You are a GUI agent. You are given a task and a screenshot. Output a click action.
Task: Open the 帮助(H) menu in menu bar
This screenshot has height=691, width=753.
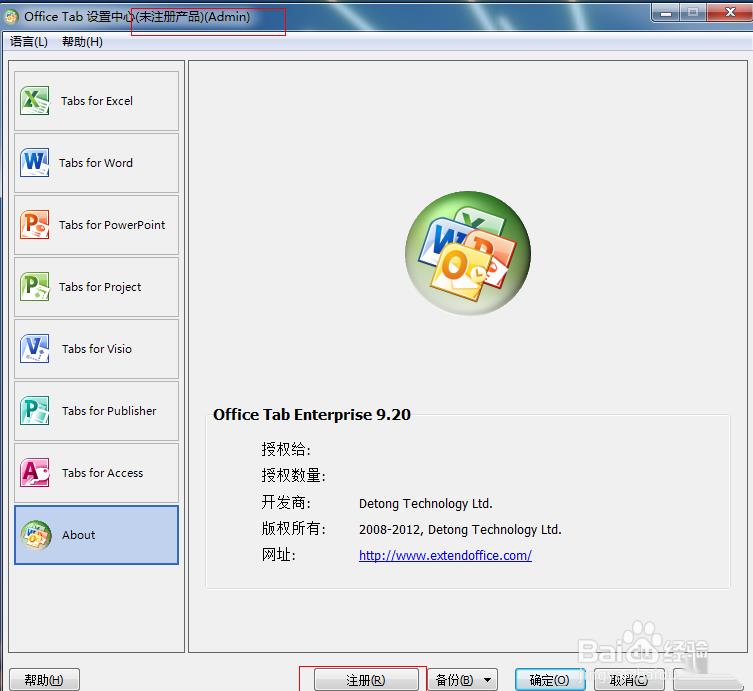82,42
